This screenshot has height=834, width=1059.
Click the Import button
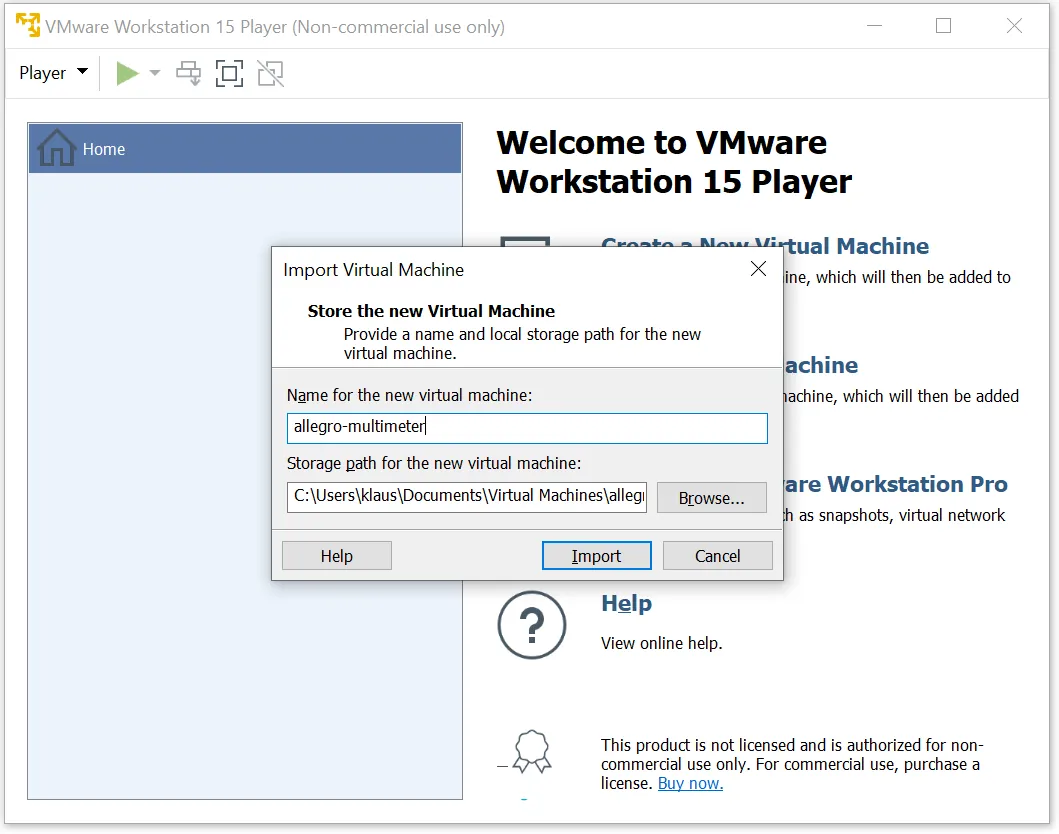[x=596, y=556]
